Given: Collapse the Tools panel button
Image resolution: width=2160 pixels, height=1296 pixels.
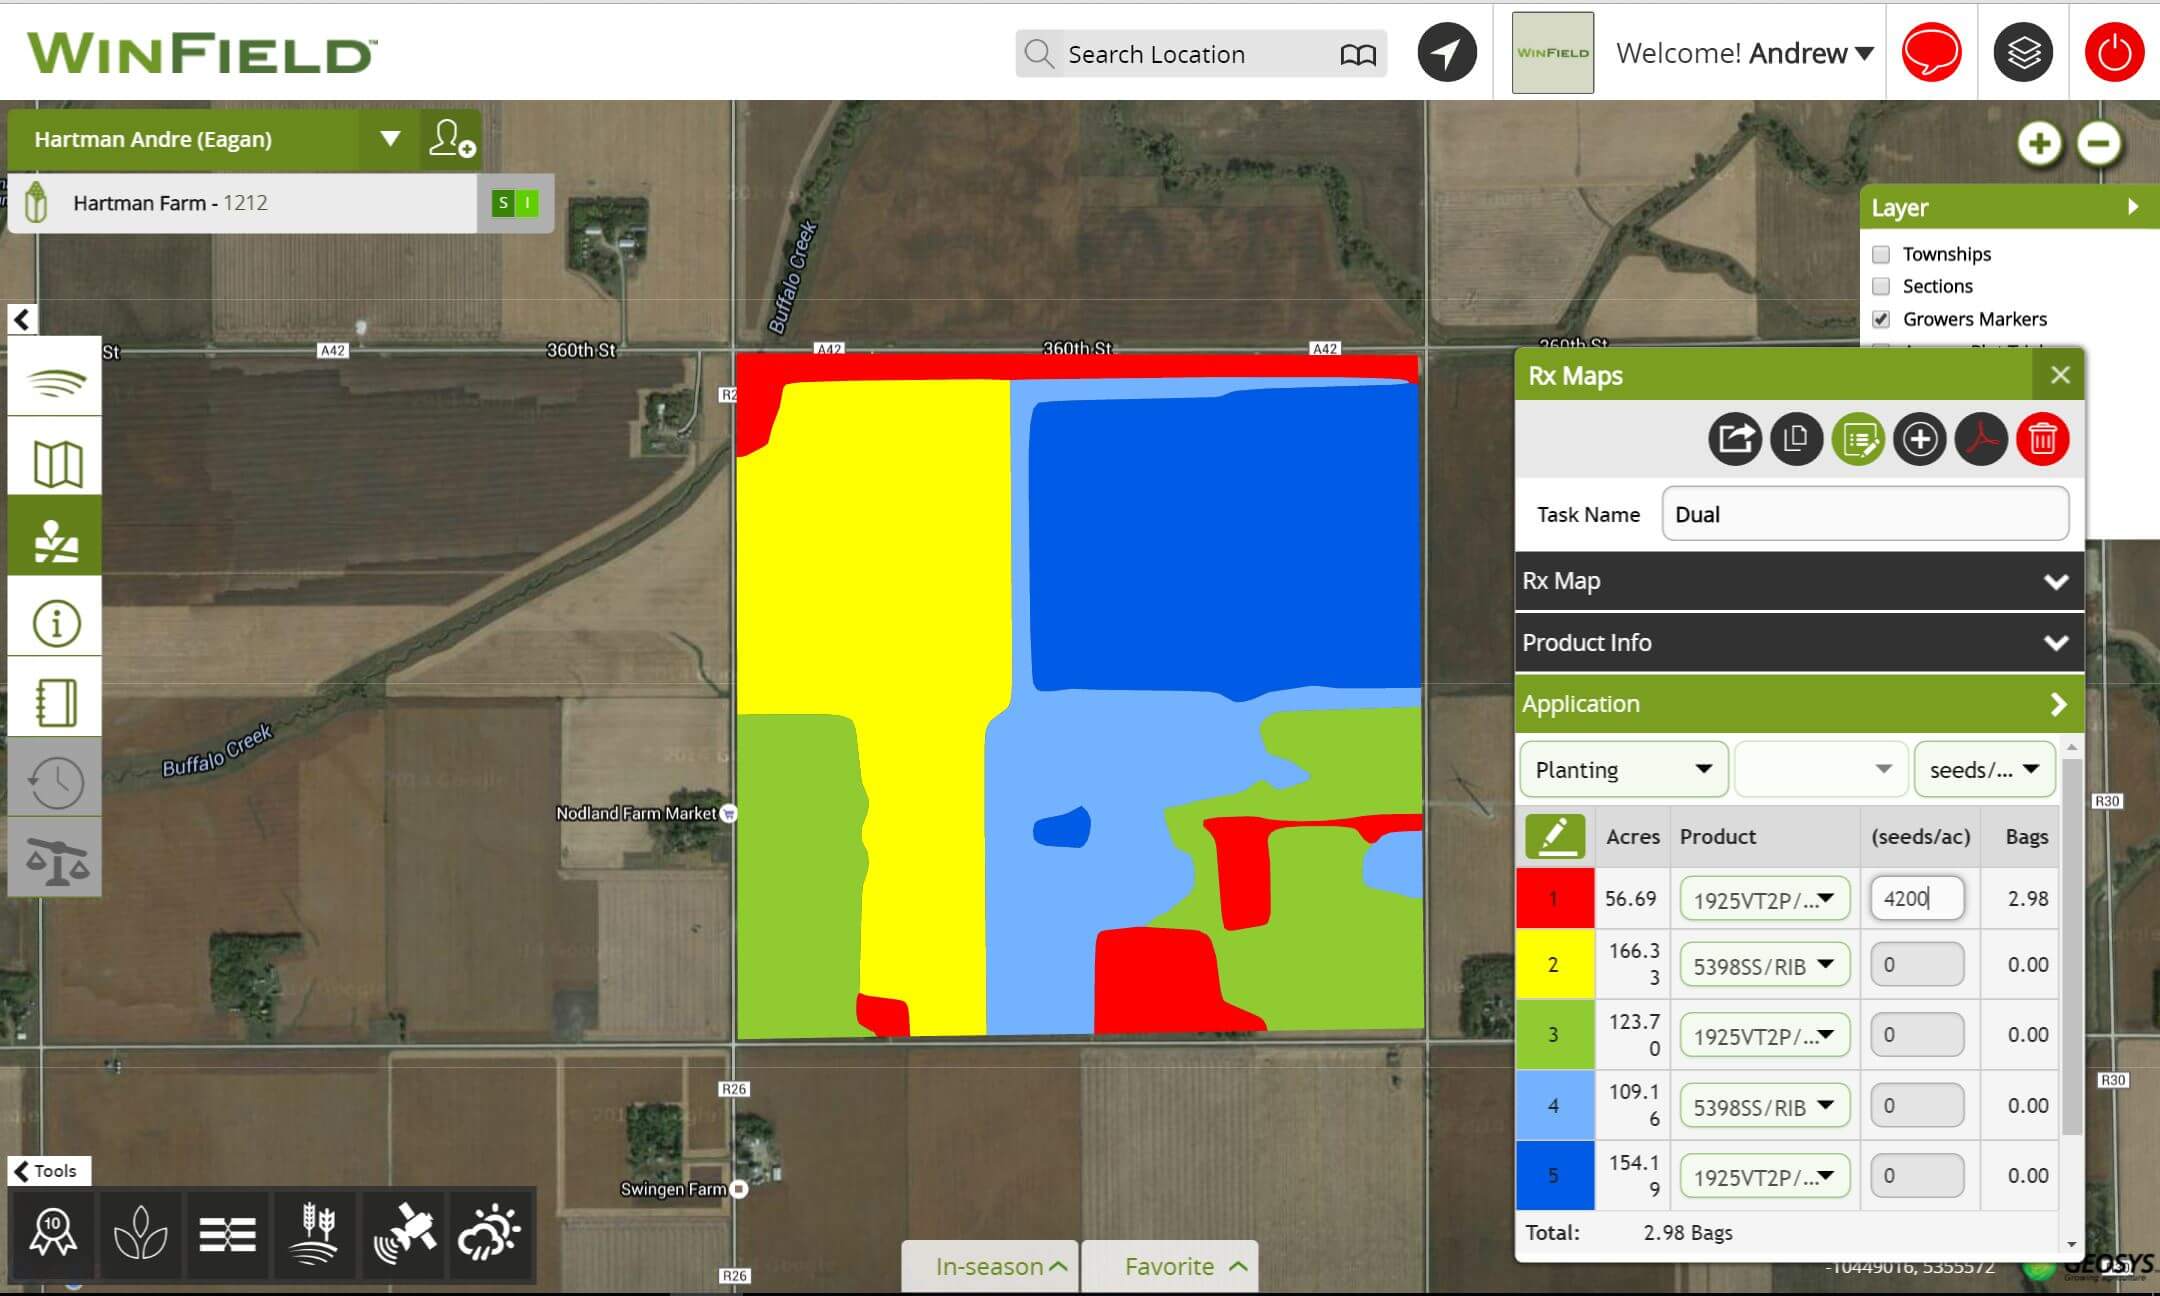Looking at the screenshot, I should (48, 1171).
